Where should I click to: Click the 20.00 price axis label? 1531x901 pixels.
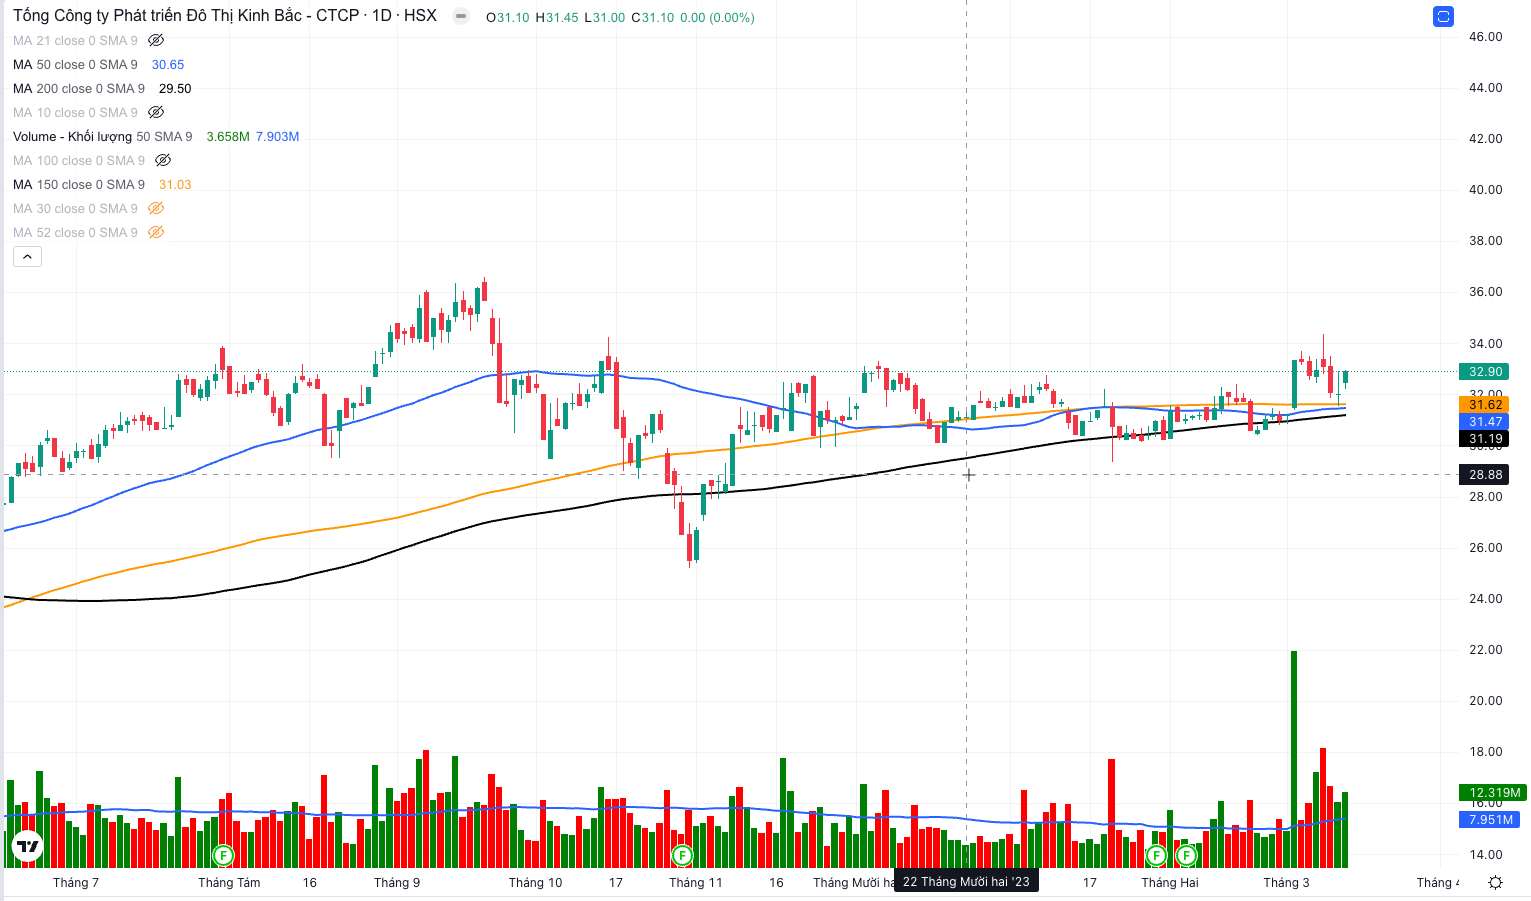tap(1485, 701)
